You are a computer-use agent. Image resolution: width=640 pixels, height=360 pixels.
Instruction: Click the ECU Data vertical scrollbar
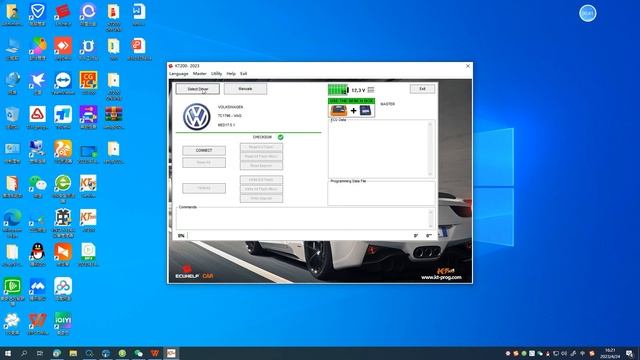click(430, 149)
